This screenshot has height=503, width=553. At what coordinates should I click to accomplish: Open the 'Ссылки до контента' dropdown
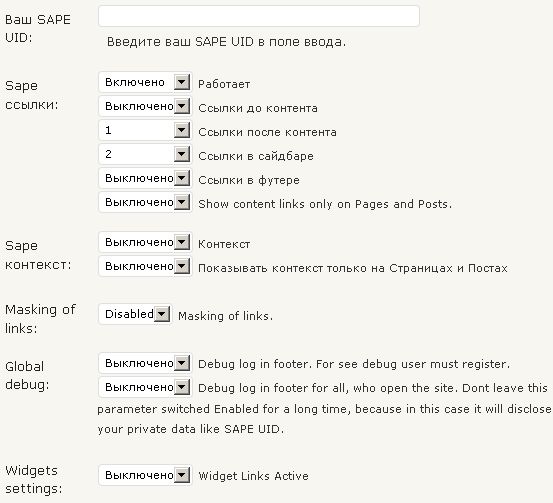pos(145,106)
